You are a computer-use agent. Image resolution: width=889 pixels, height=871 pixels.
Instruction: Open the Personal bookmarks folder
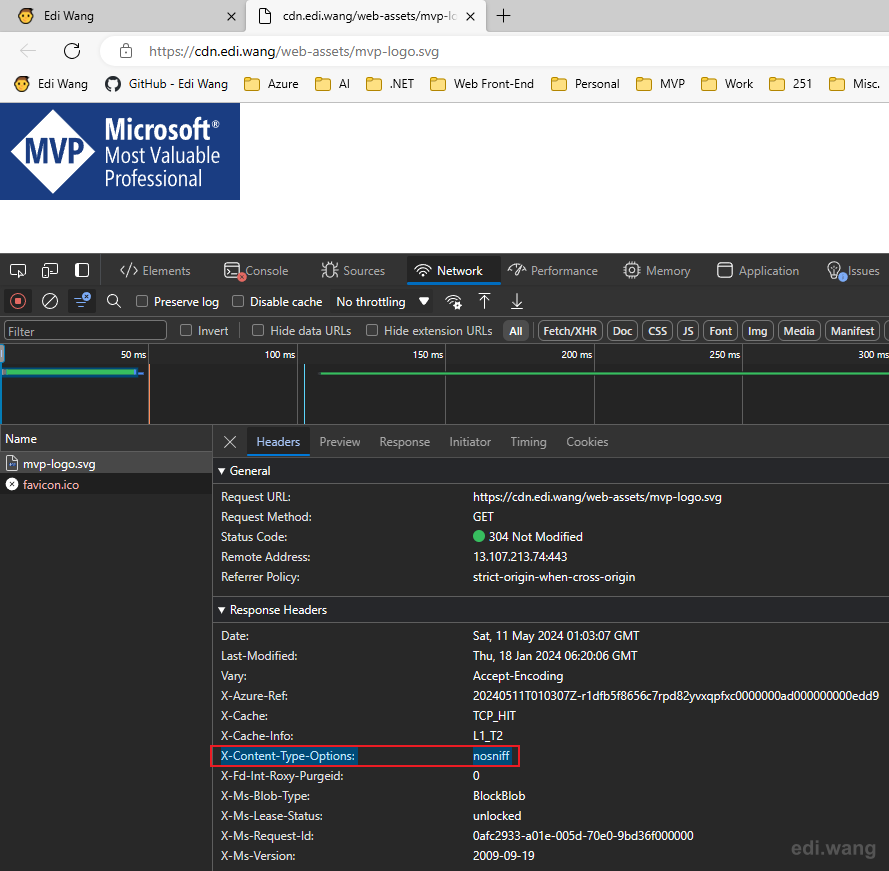(586, 84)
